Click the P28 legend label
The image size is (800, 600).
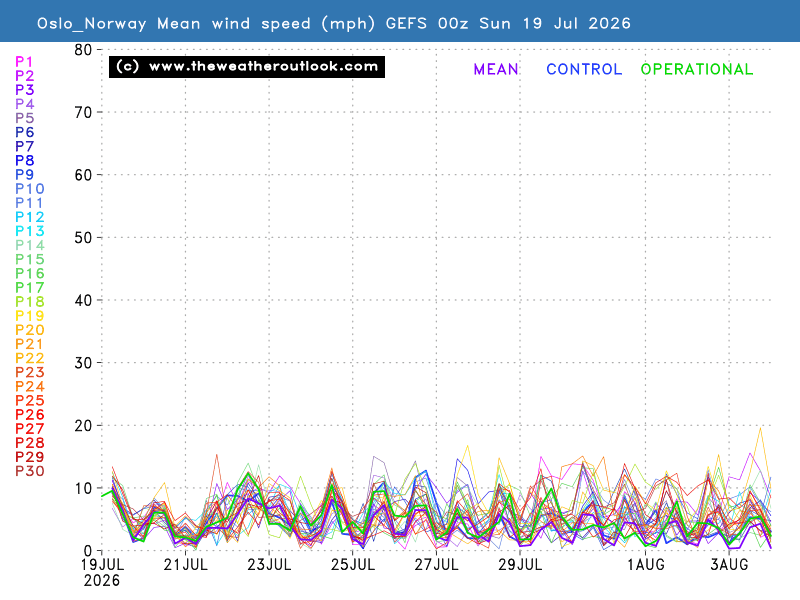point(30,443)
